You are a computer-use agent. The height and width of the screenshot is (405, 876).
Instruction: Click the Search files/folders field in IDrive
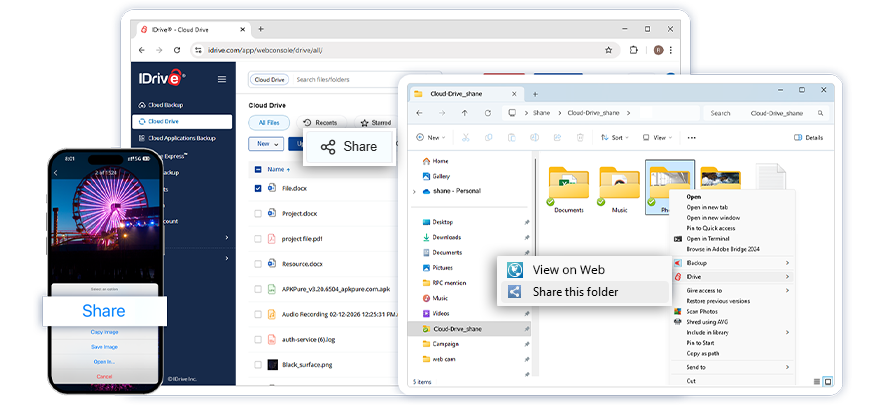[x=366, y=79]
